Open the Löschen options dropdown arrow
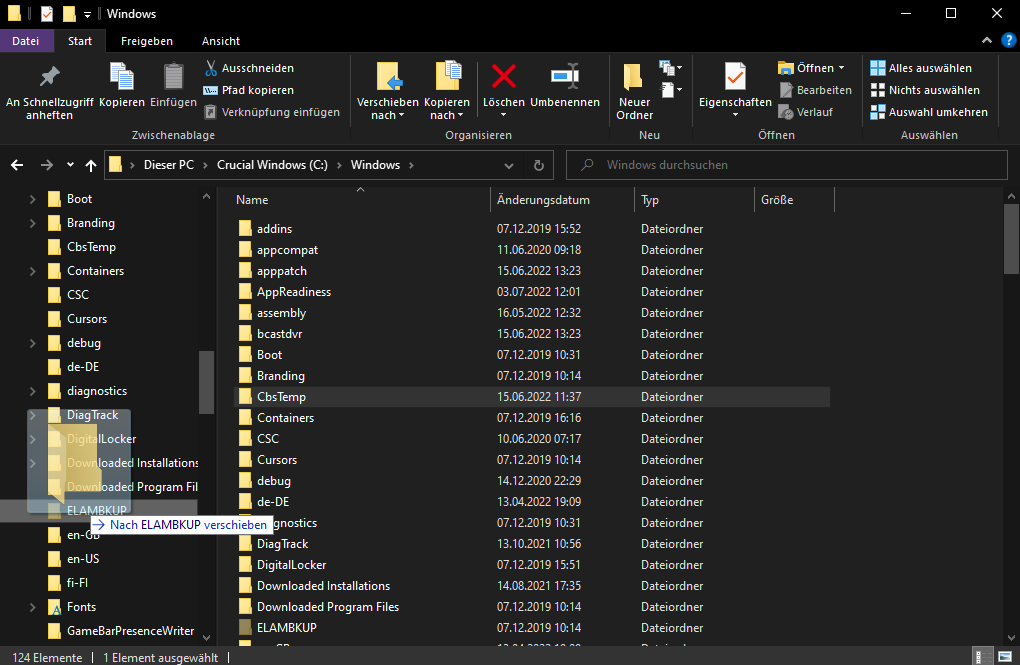The width and height of the screenshot is (1020, 665). [x=503, y=115]
